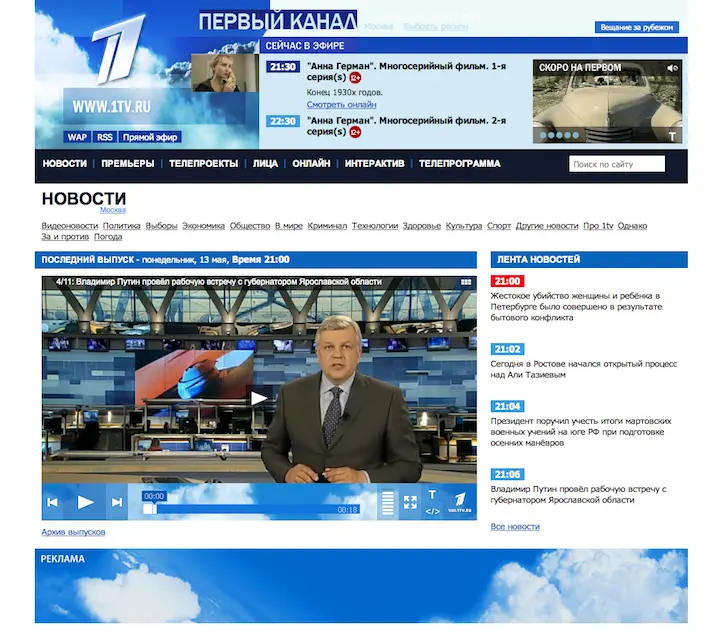Click the video progress bar
720x639 pixels.
252,509
